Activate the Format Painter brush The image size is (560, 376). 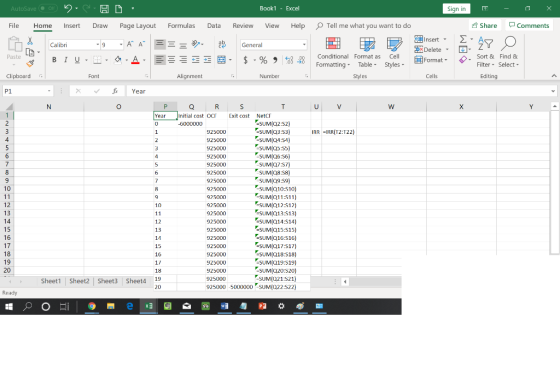(x=30, y=64)
